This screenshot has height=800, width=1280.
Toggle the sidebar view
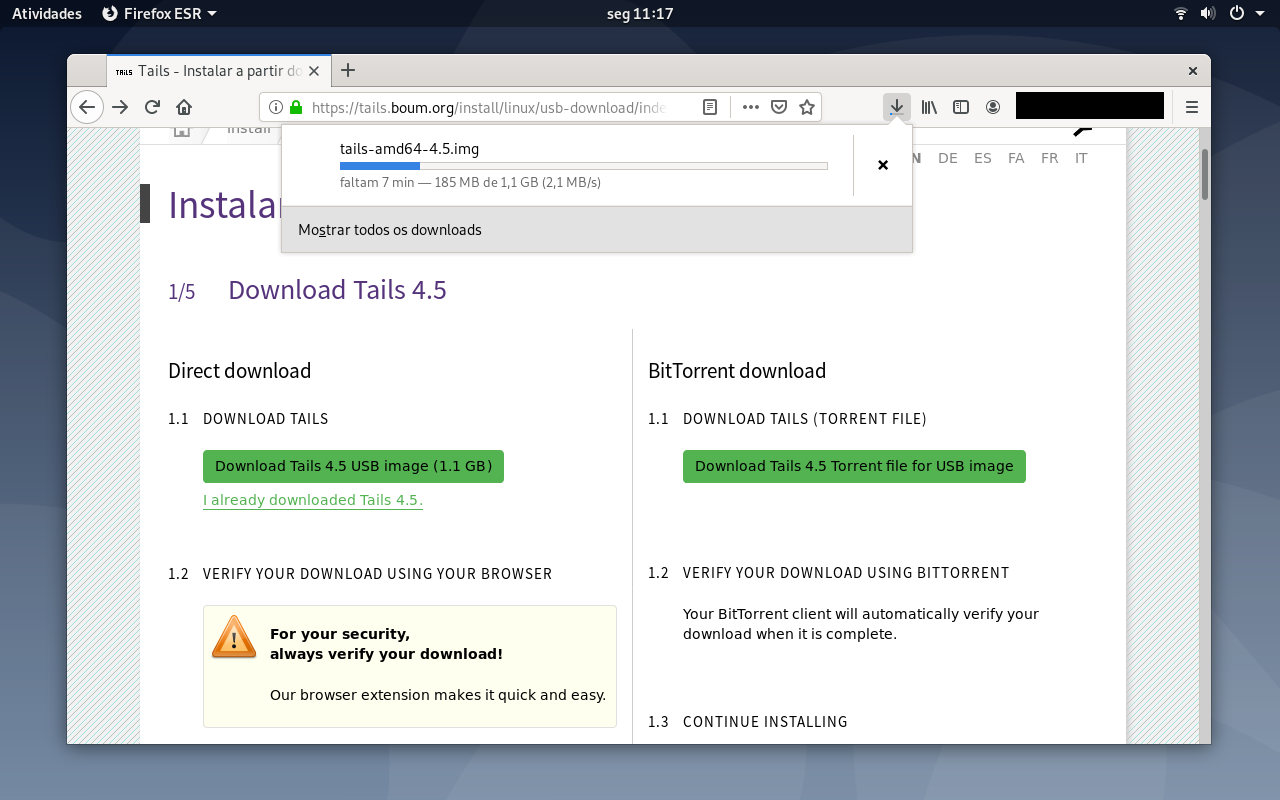961,107
